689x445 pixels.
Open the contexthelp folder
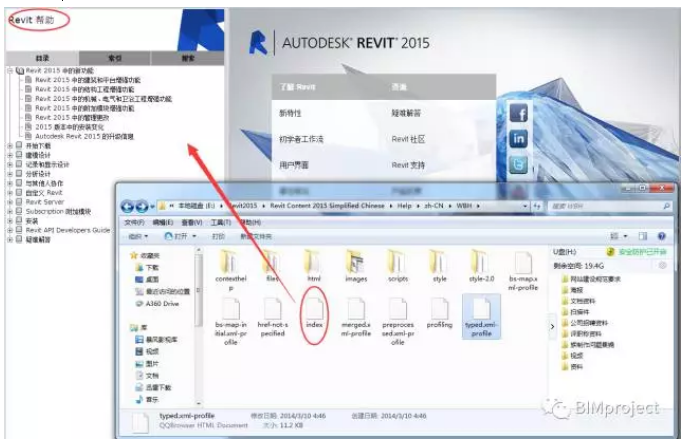coord(231,270)
